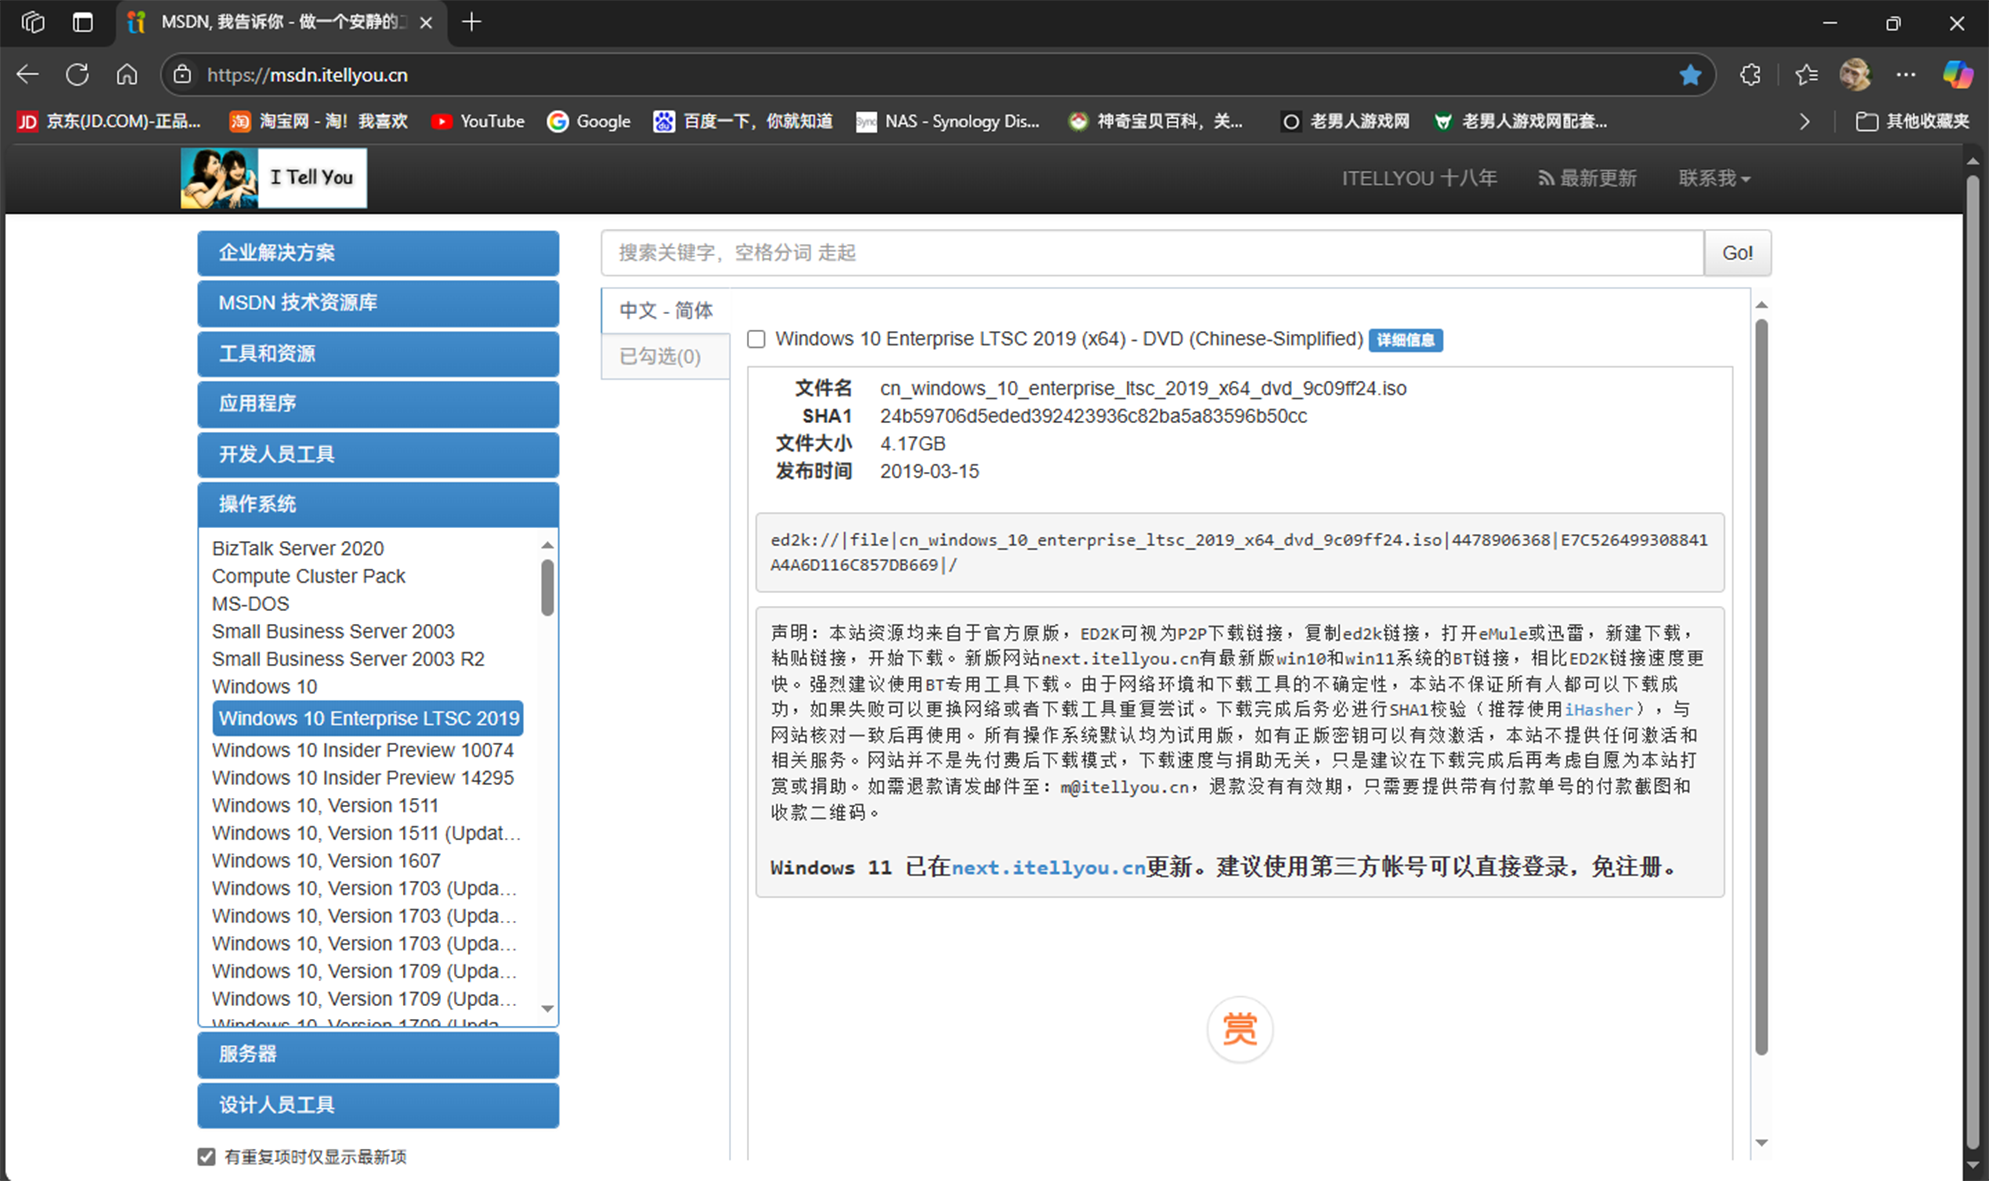Viewport: 1989px width, 1181px height.
Task: Open the NAS Synology bookmark
Action: point(948,121)
